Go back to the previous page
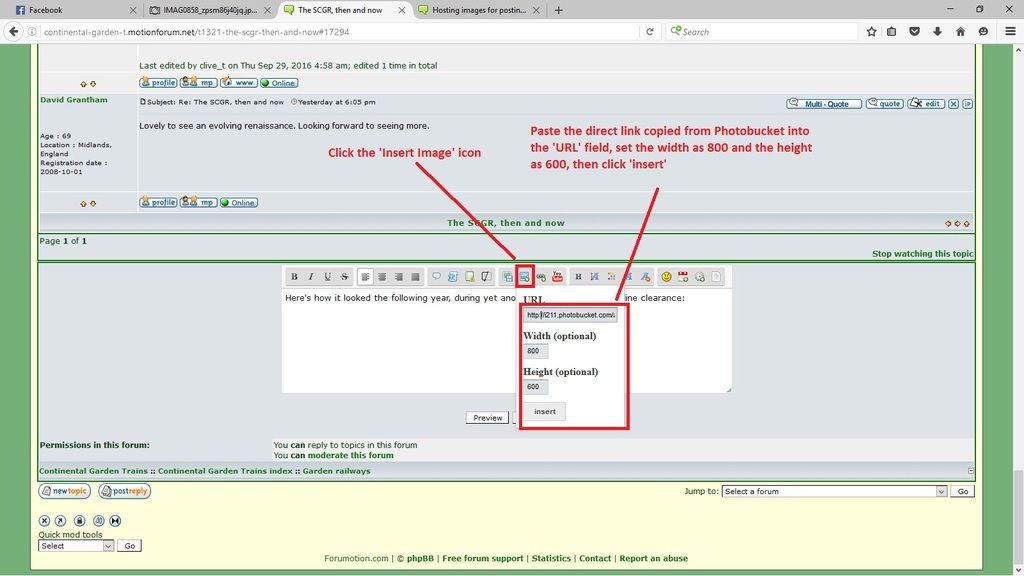The width and height of the screenshot is (1024, 576). coord(14,31)
